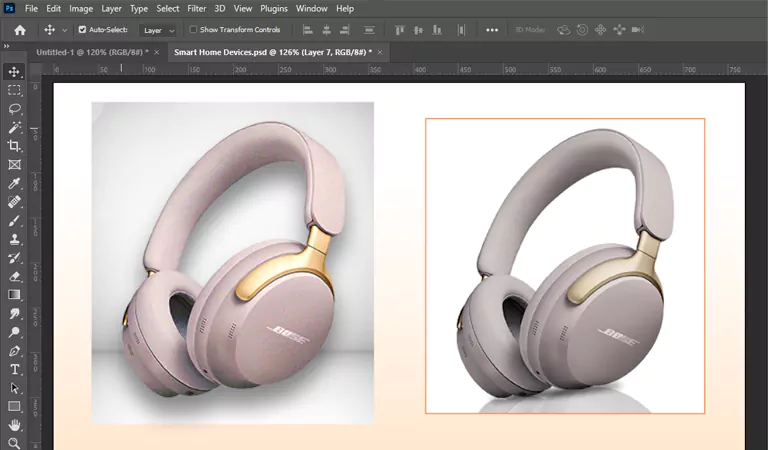Distribute vertically icon in options bar
The width and height of the screenshot is (768, 450).
click(x=369, y=30)
